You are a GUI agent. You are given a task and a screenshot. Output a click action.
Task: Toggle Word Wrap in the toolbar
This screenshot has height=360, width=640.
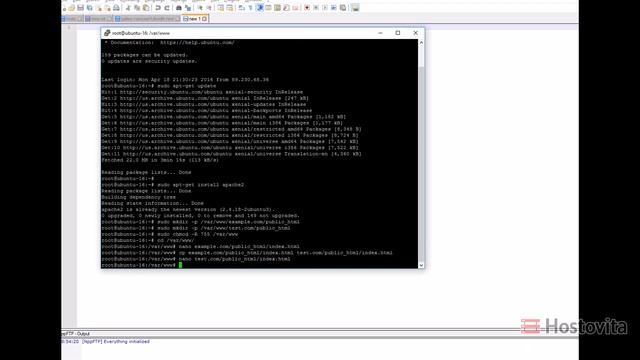[x=241, y=8]
